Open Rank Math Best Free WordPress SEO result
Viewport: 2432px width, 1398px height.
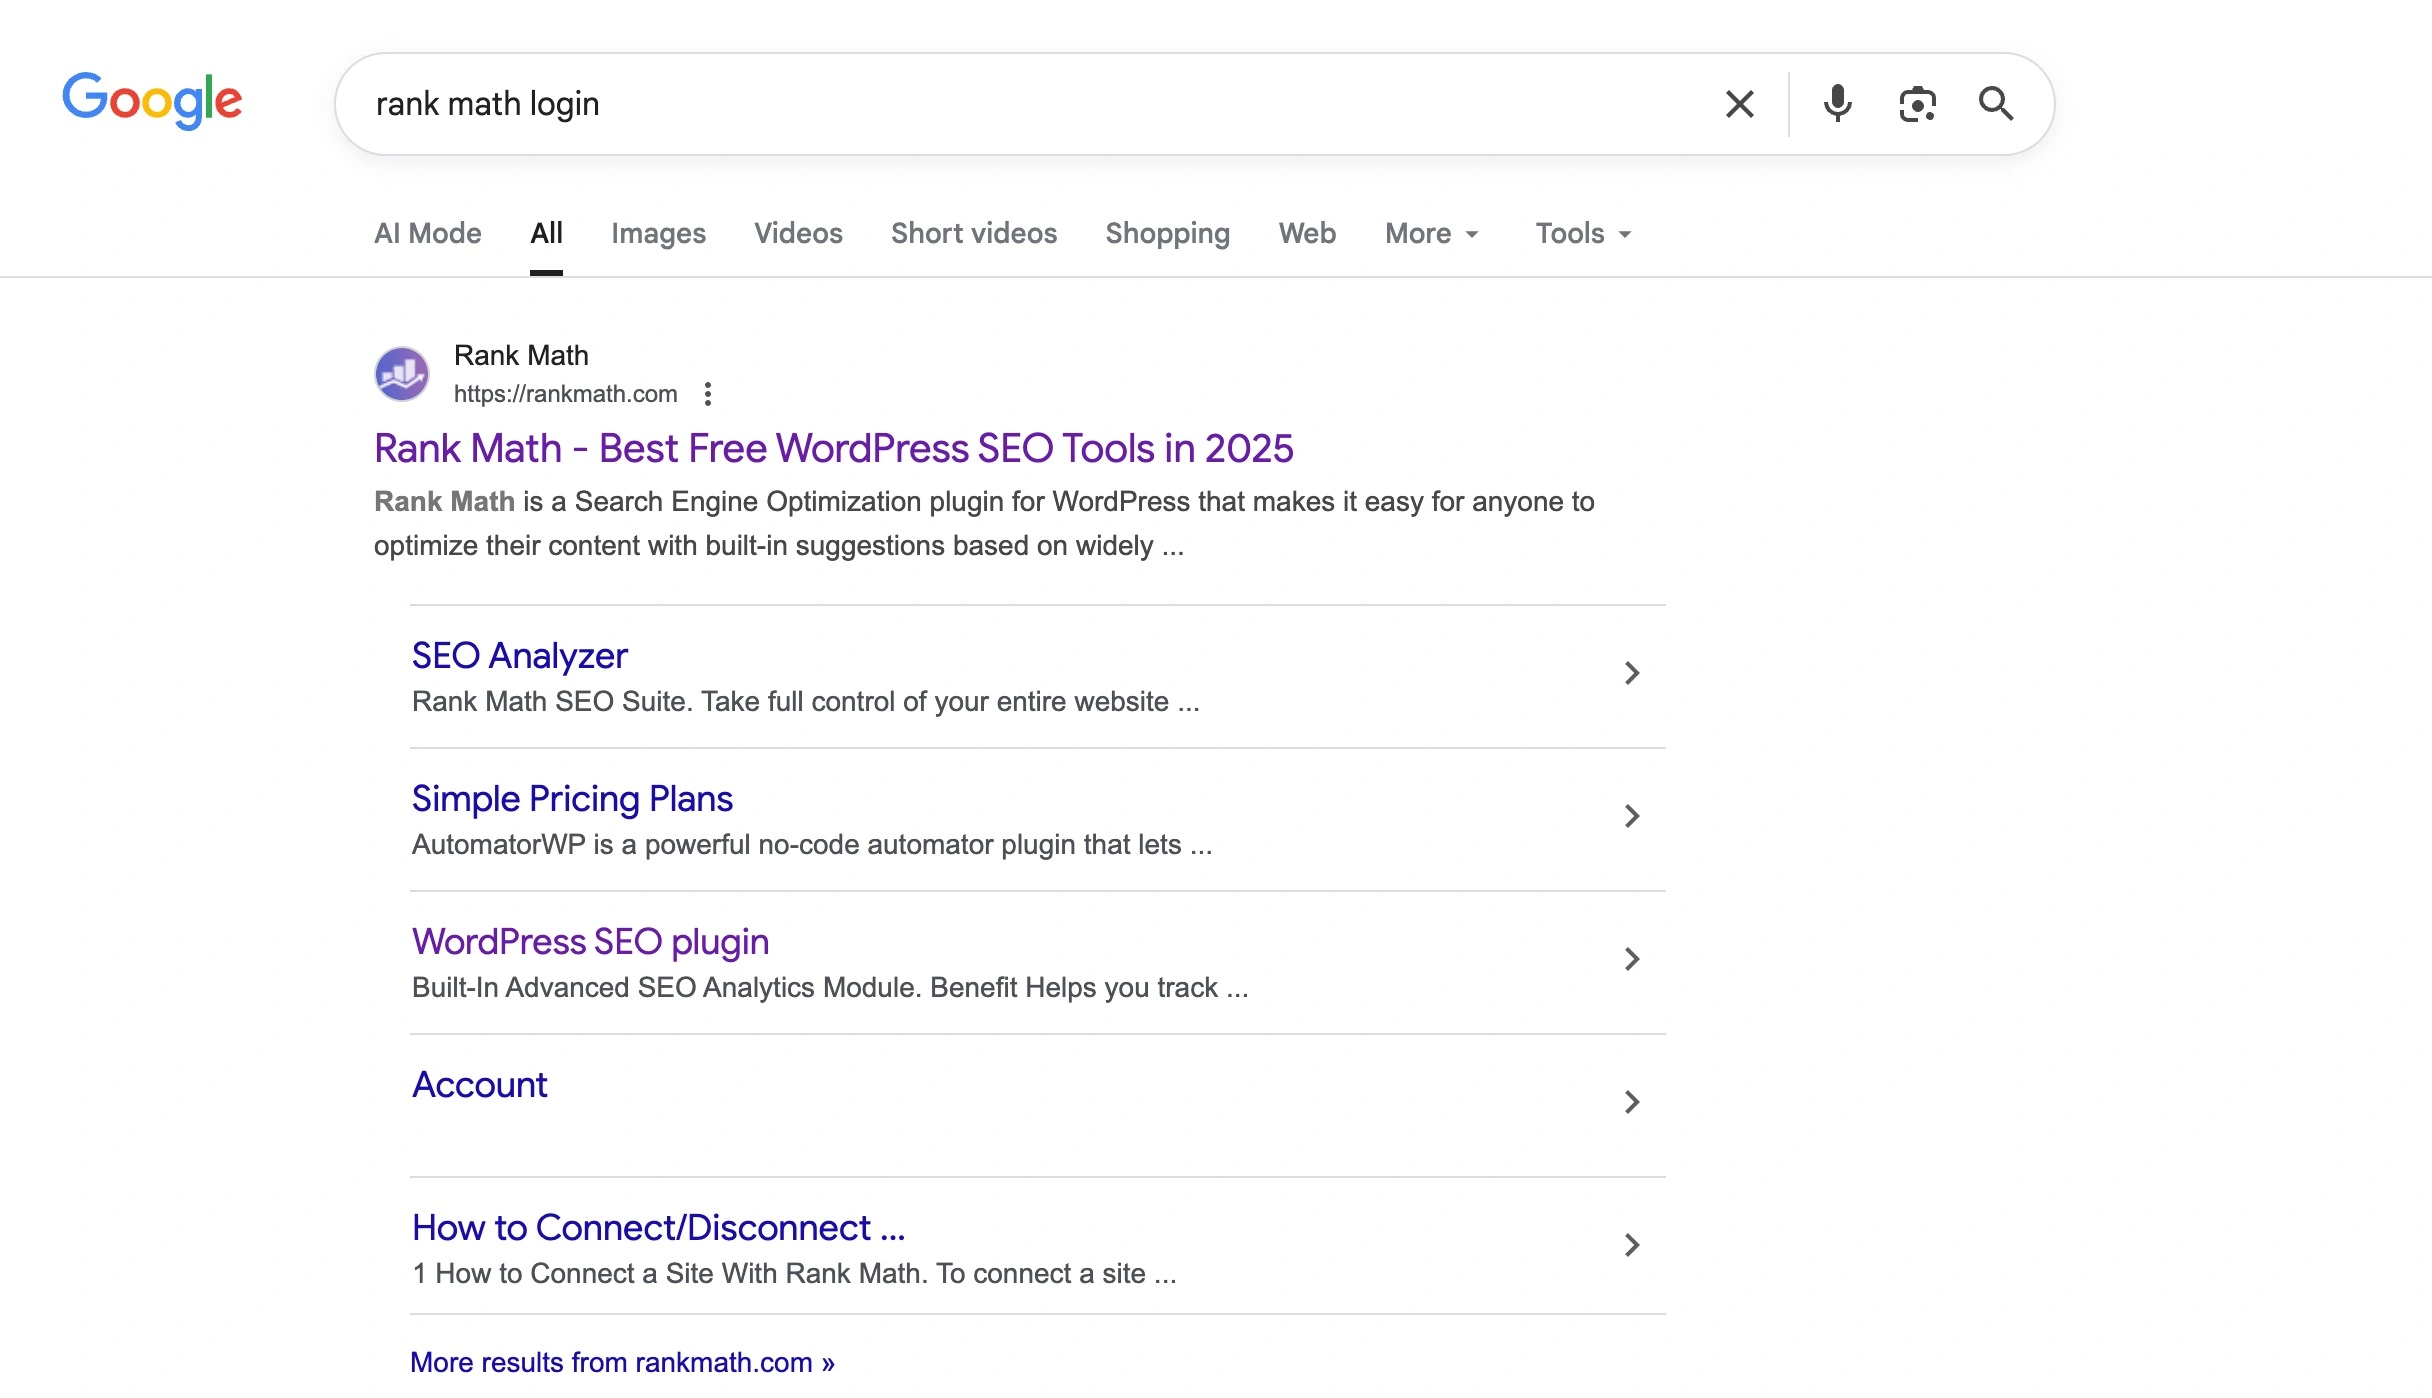833,449
